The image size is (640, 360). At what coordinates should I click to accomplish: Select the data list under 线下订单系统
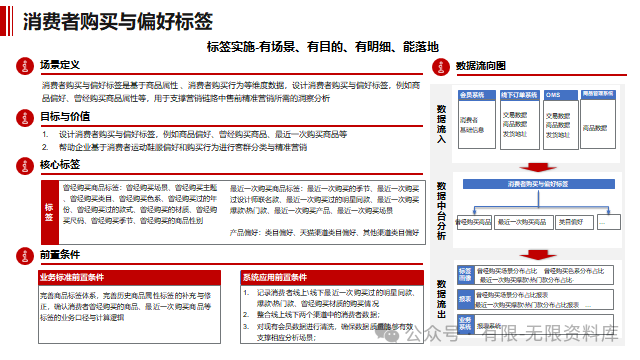tap(515, 124)
